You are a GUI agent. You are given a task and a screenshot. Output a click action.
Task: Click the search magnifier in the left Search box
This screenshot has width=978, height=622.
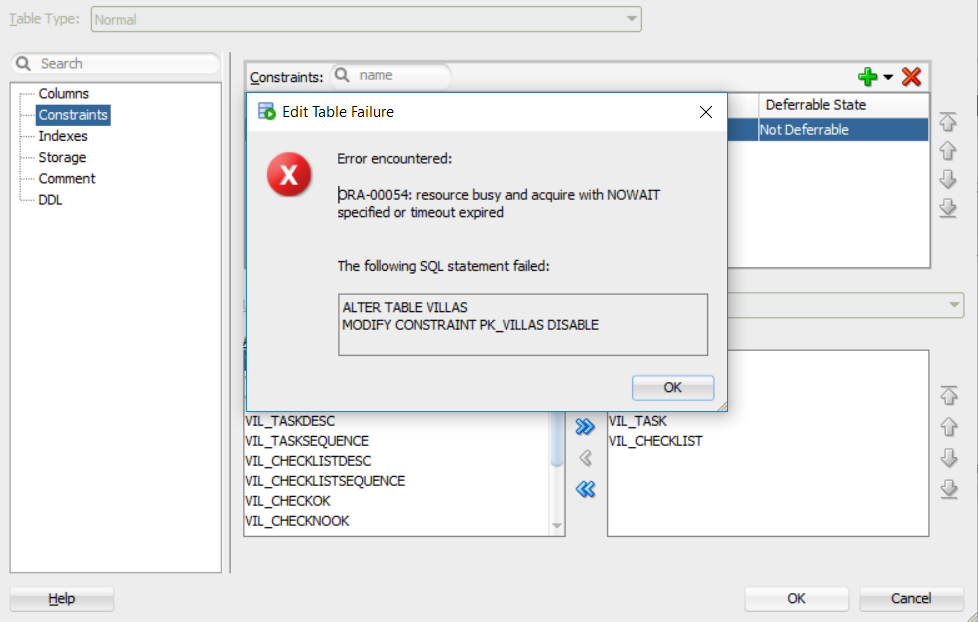(22, 62)
